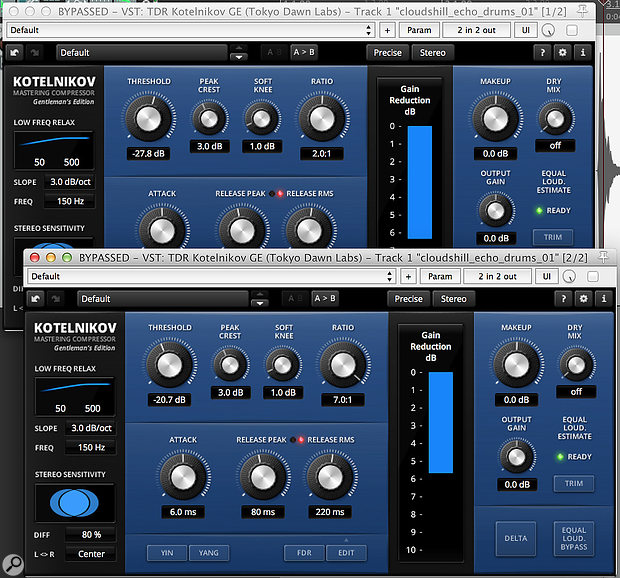The width and height of the screenshot is (620, 578).
Task: Click the EDIT button
Action: (346, 553)
